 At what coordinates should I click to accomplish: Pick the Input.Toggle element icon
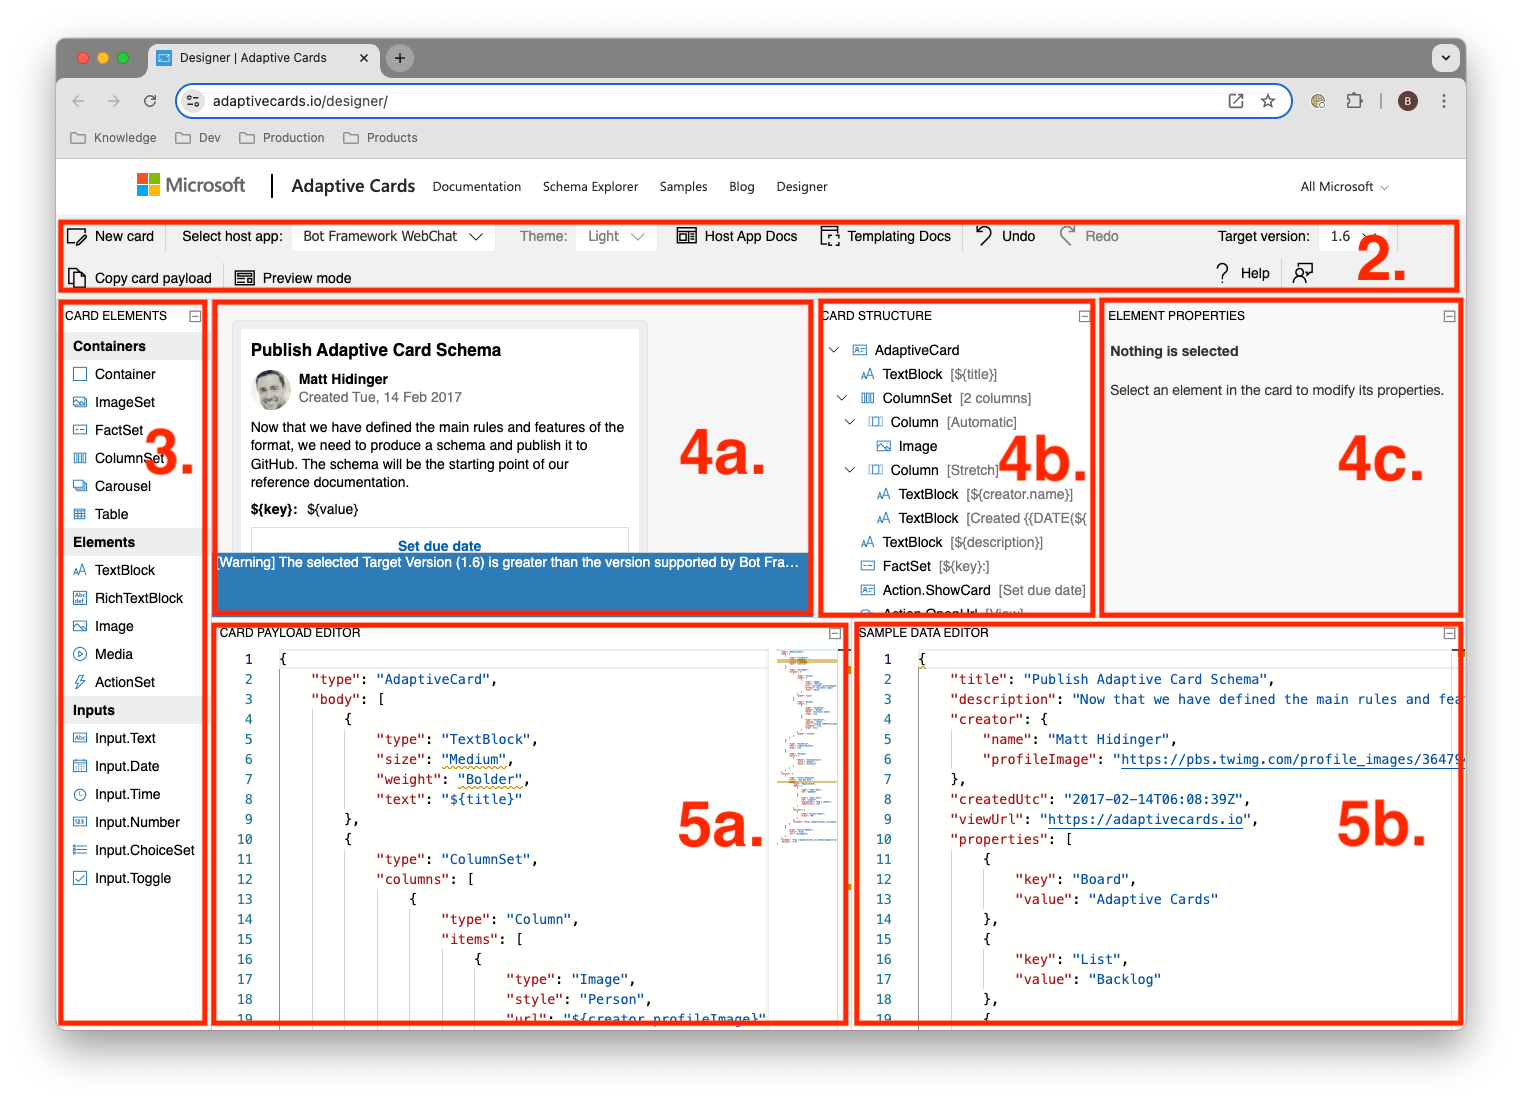(80, 878)
